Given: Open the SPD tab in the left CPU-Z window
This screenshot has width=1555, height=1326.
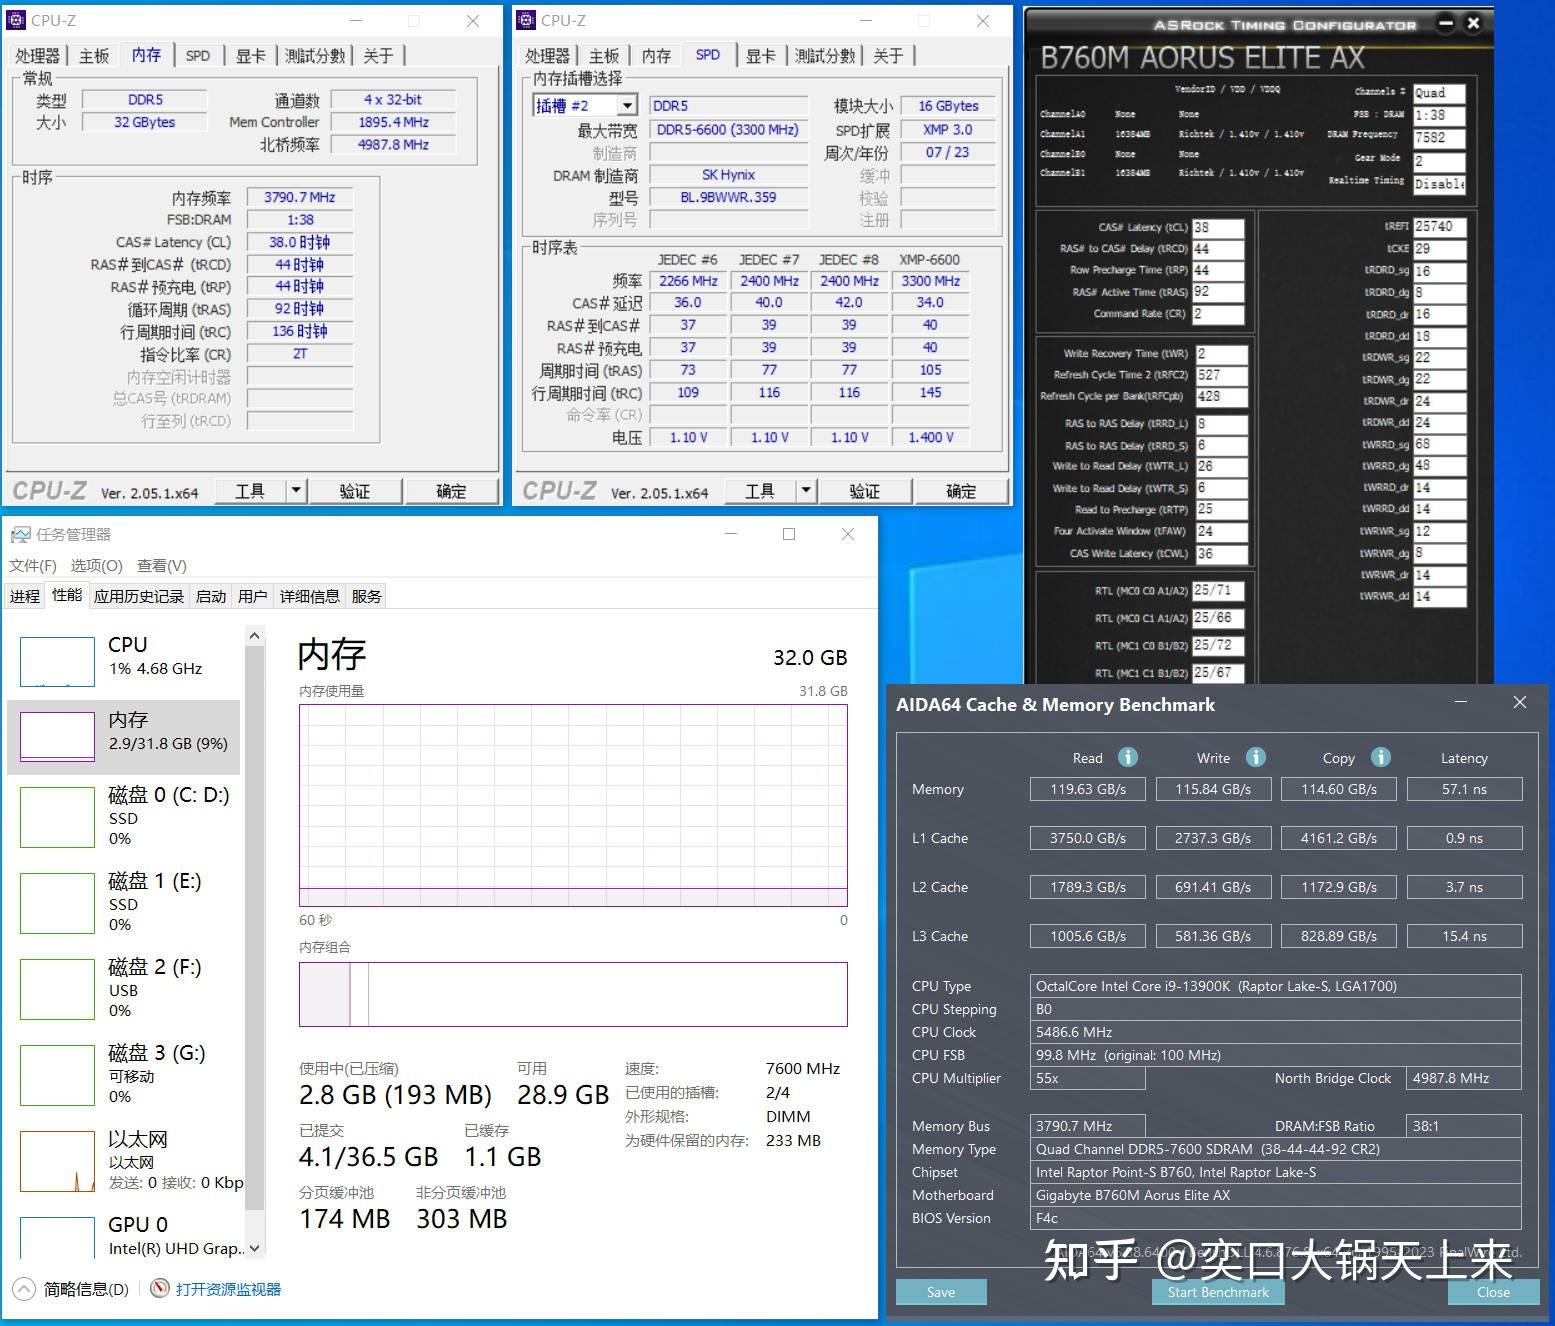Looking at the screenshot, I should 198,55.
